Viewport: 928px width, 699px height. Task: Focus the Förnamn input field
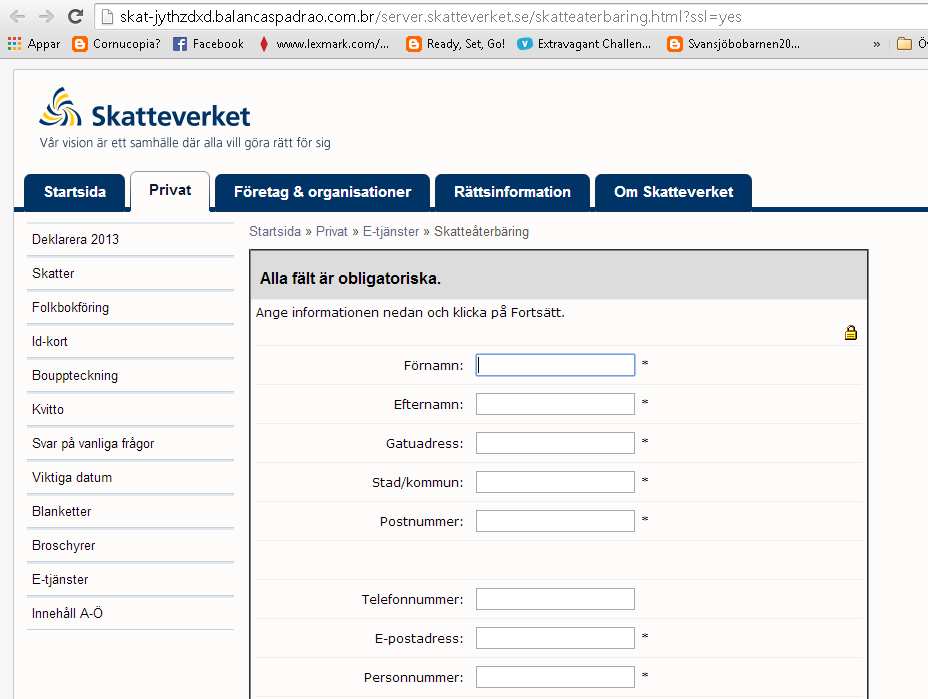[x=555, y=365]
